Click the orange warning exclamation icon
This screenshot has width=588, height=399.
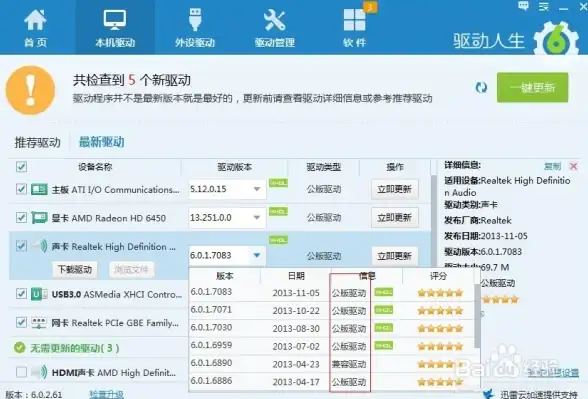tap(30, 90)
